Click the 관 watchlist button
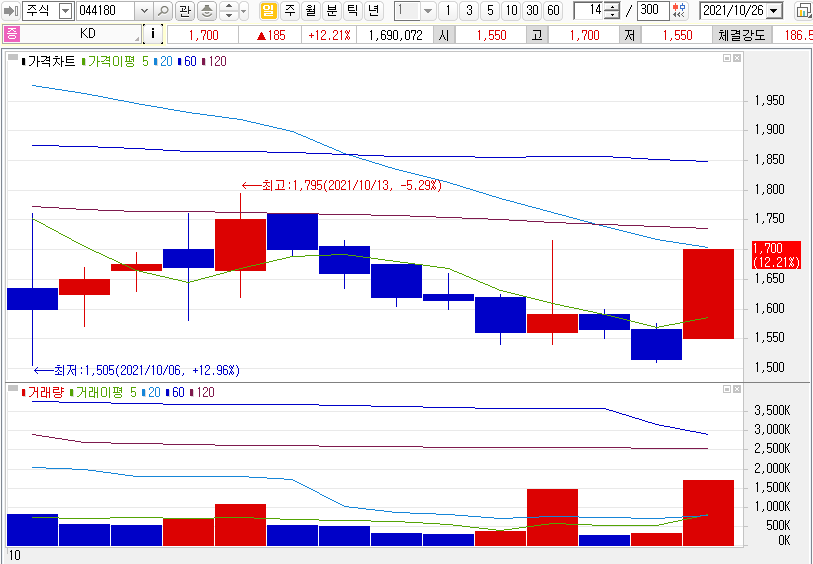The image size is (813, 564). tap(185, 10)
